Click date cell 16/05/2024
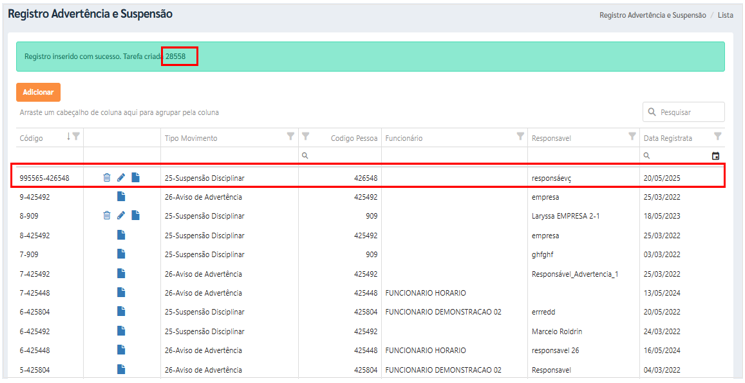Image resolution: width=745 pixels, height=383 pixels. 662,351
